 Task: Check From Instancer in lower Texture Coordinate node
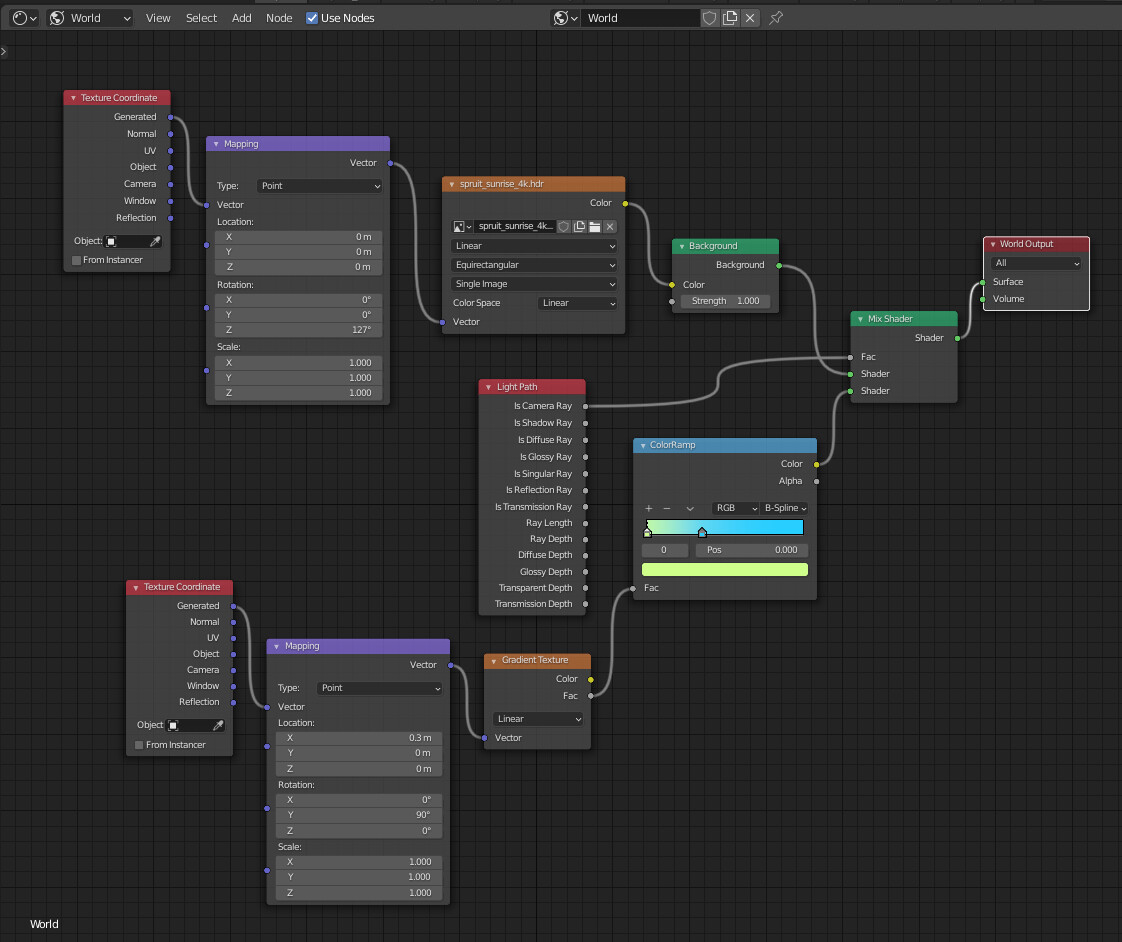140,745
